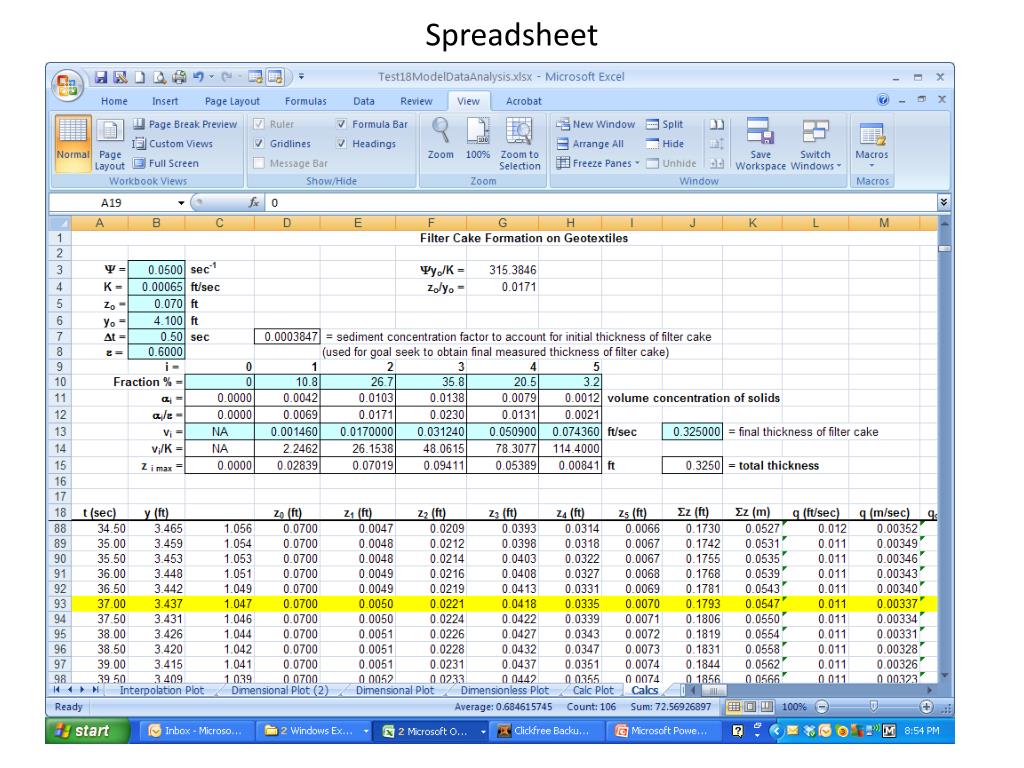The height and width of the screenshot is (768, 1024).
Task: Hide the current workbook window
Action: coord(665,144)
